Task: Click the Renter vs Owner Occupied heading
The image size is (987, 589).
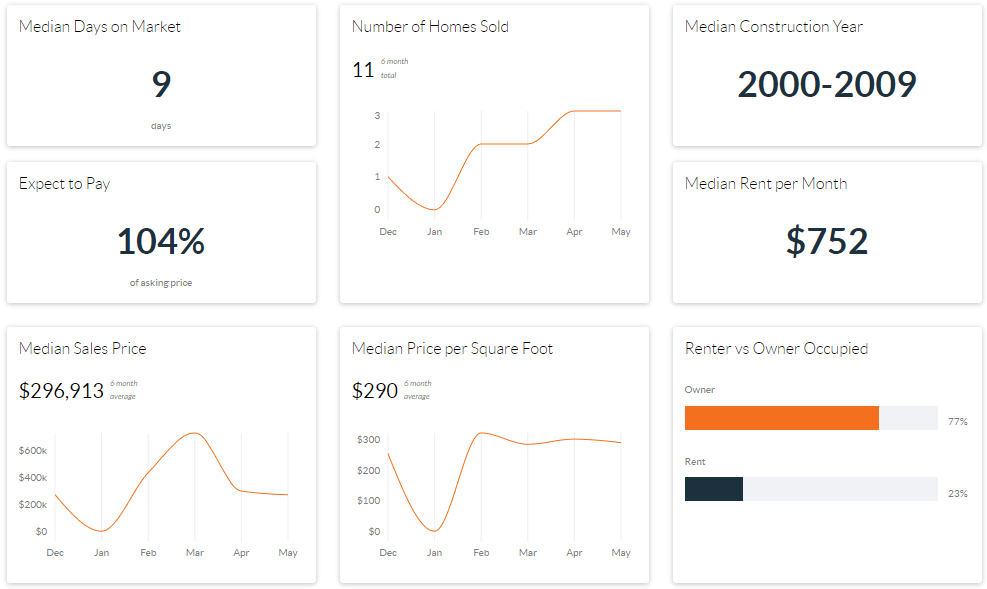Action: tap(776, 349)
